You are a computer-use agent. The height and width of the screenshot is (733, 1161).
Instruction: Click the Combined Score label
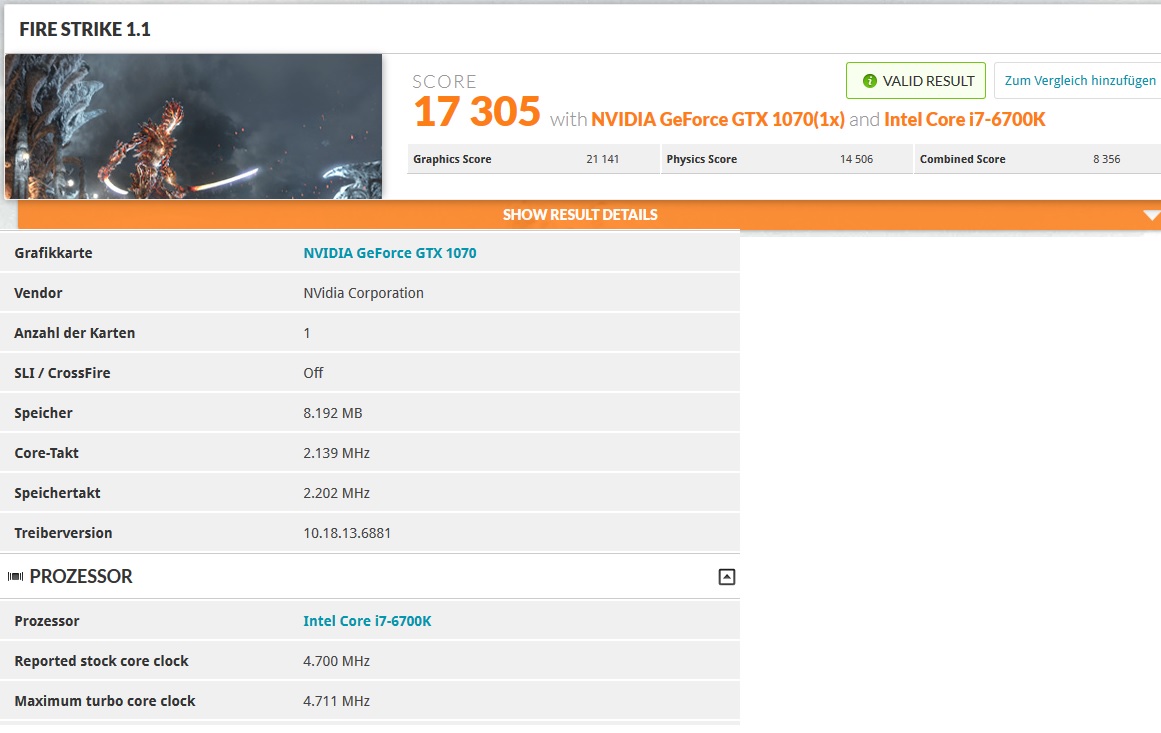[x=963, y=159]
